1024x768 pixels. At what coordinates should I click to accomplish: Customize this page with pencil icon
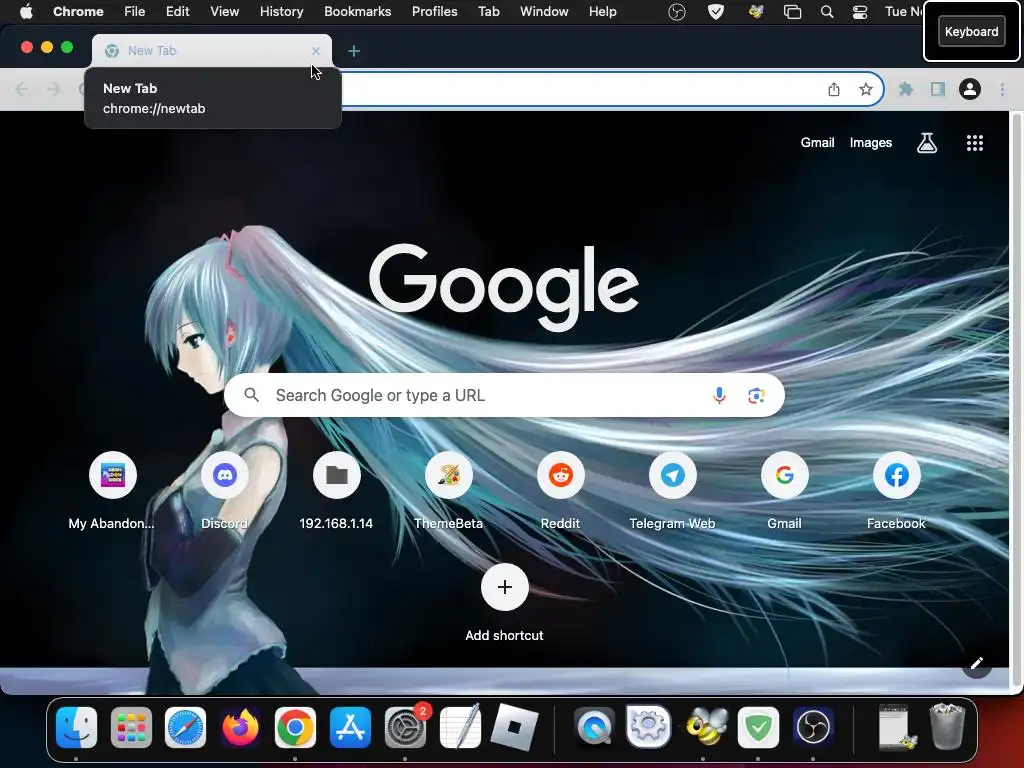pos(977,664)
